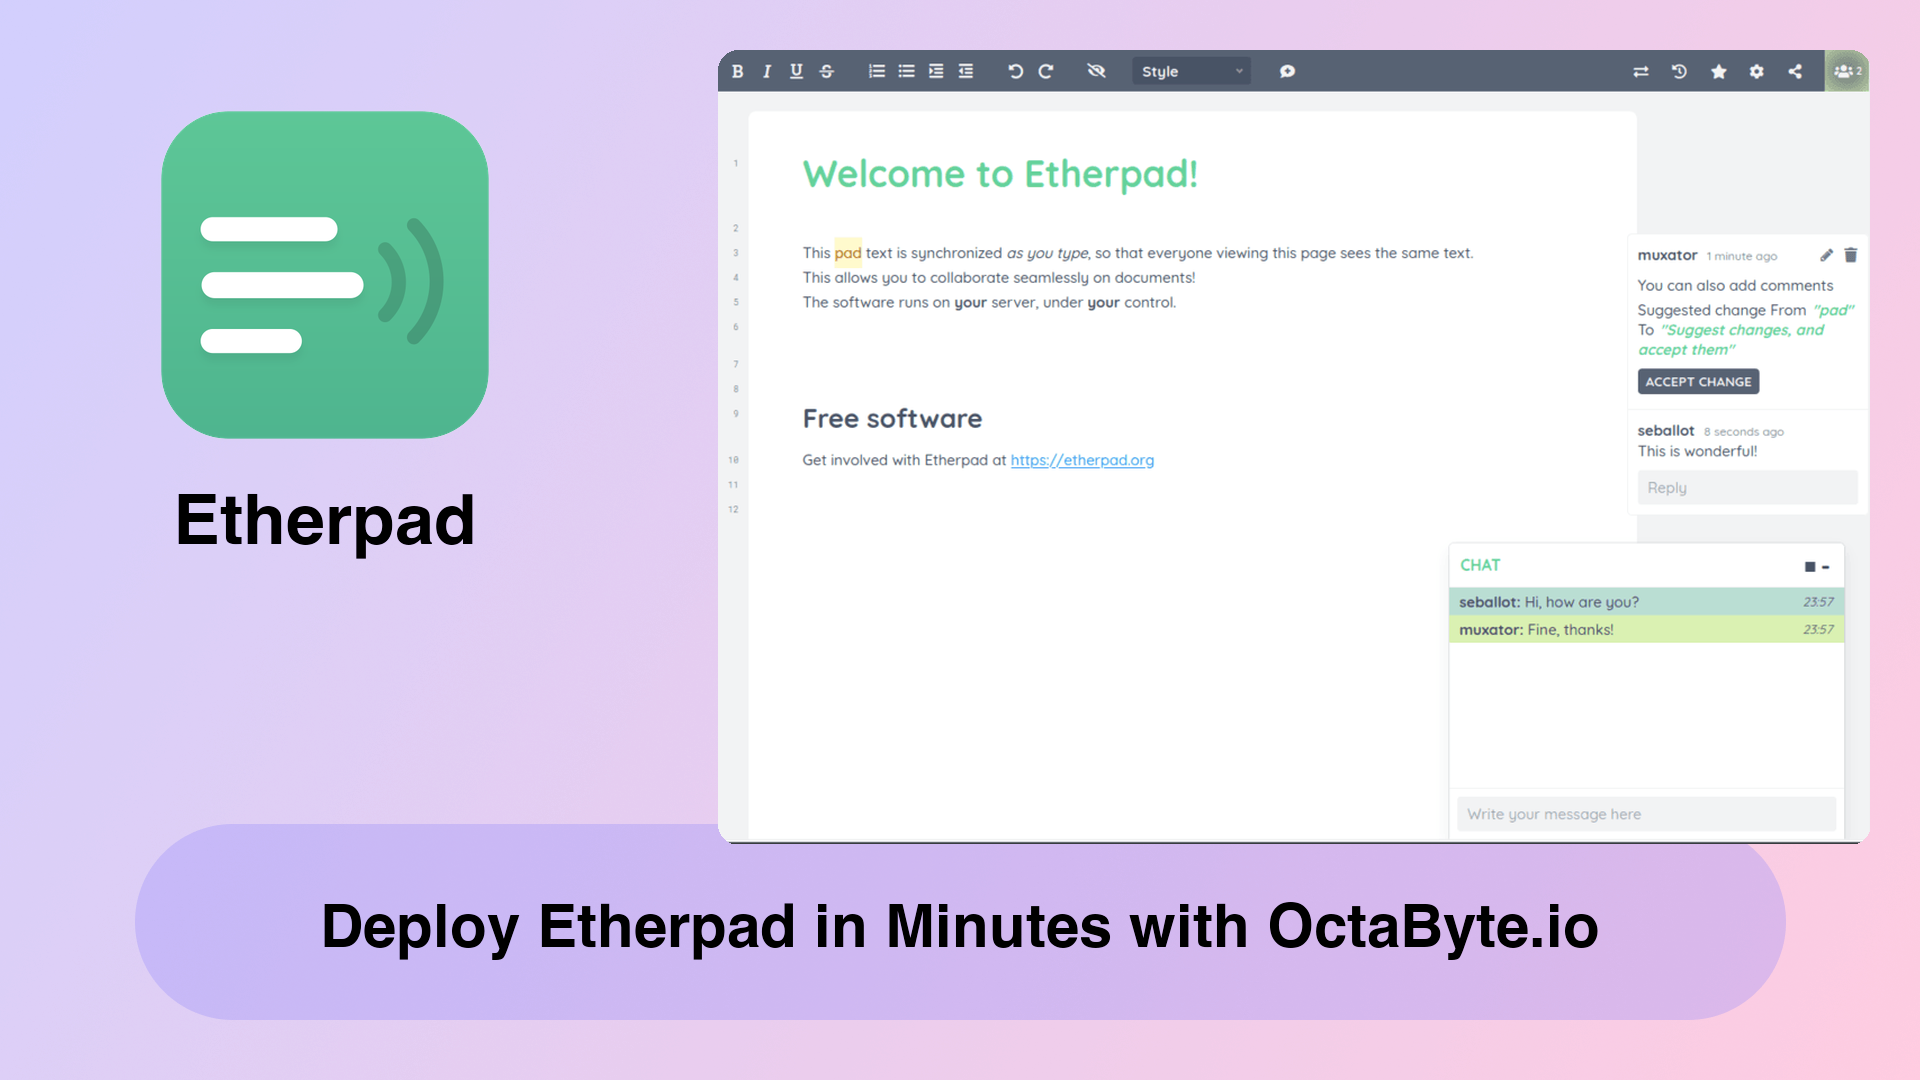Toggle Bold formatting on selected text
1920x1080 pixels.
point(737,71)
